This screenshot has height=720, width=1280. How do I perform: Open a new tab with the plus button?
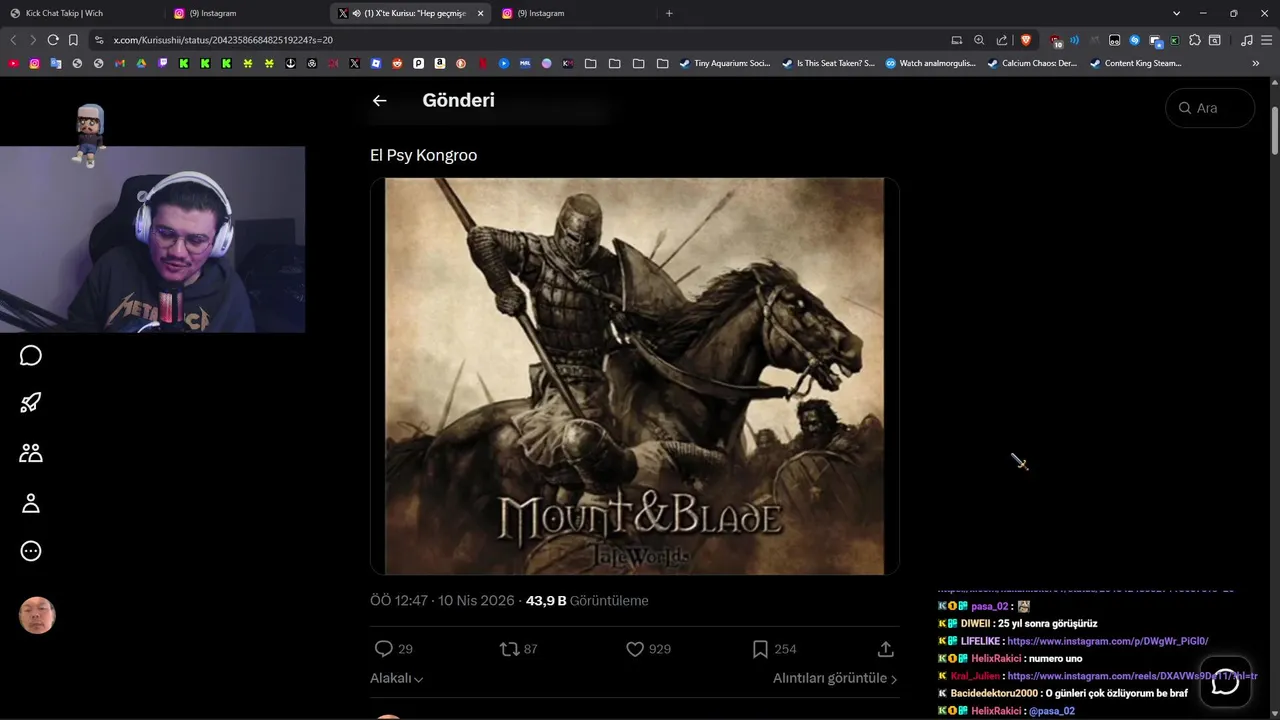click(x=669, y=13)
